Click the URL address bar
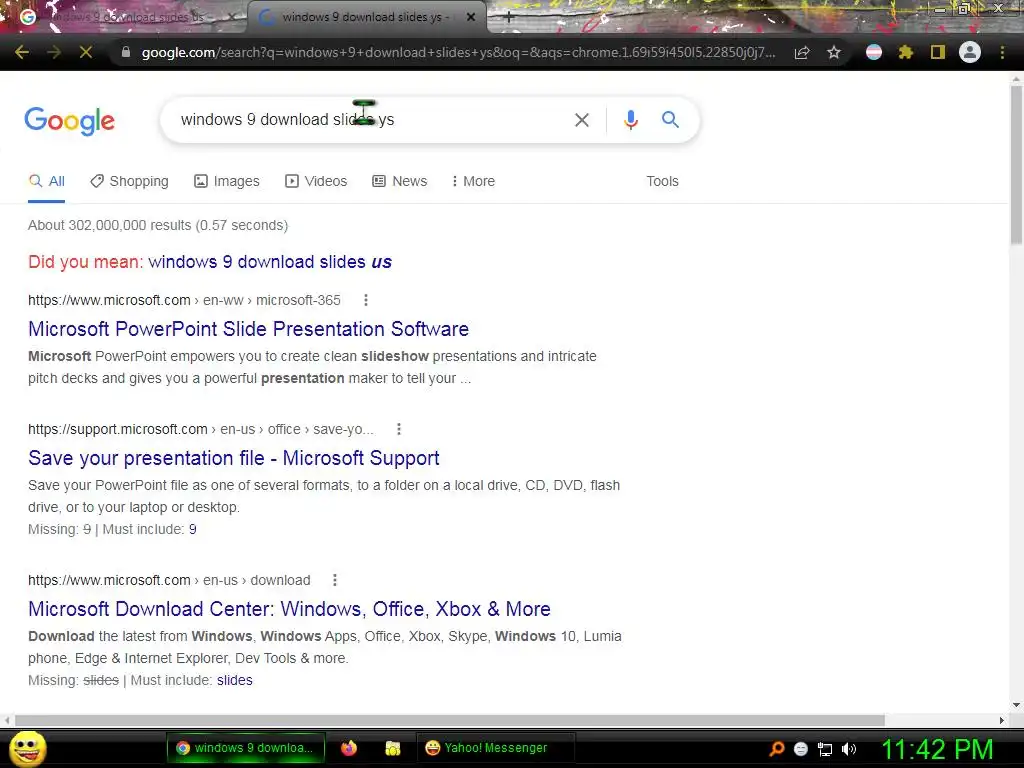The width and height of the screenshot is (1024, 768). tap(458, 52)
